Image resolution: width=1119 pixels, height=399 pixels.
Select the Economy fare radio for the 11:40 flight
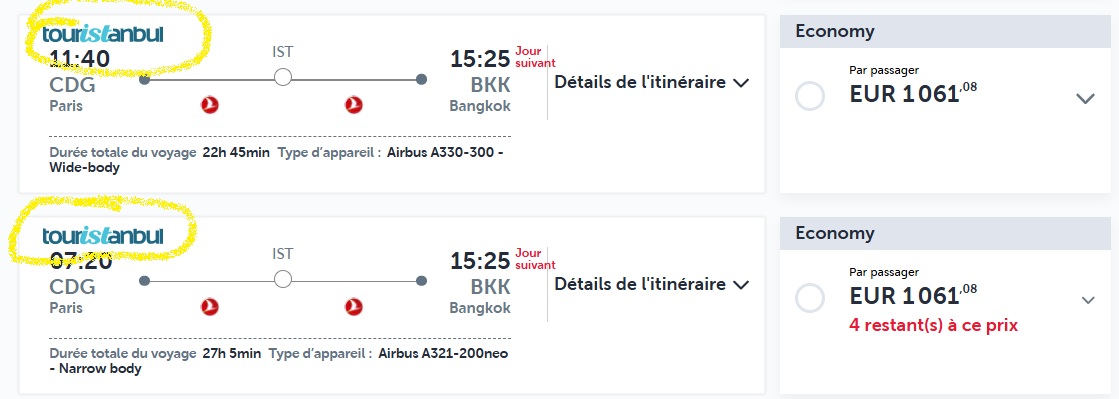pos(810,96)
